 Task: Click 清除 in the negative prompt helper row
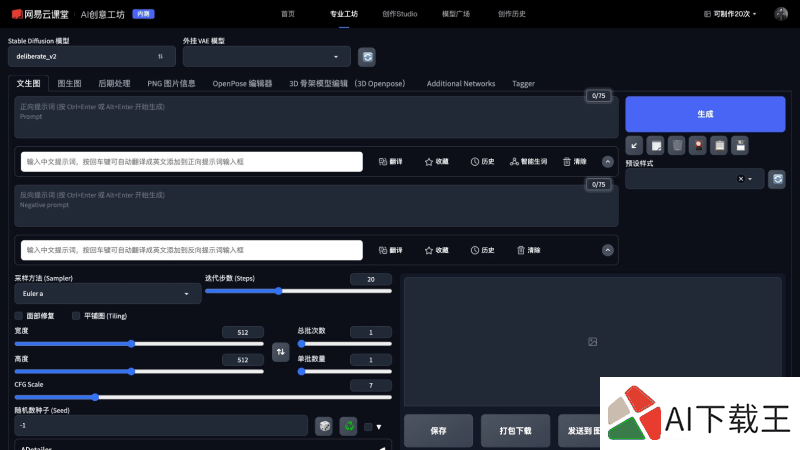pos(529,250)
